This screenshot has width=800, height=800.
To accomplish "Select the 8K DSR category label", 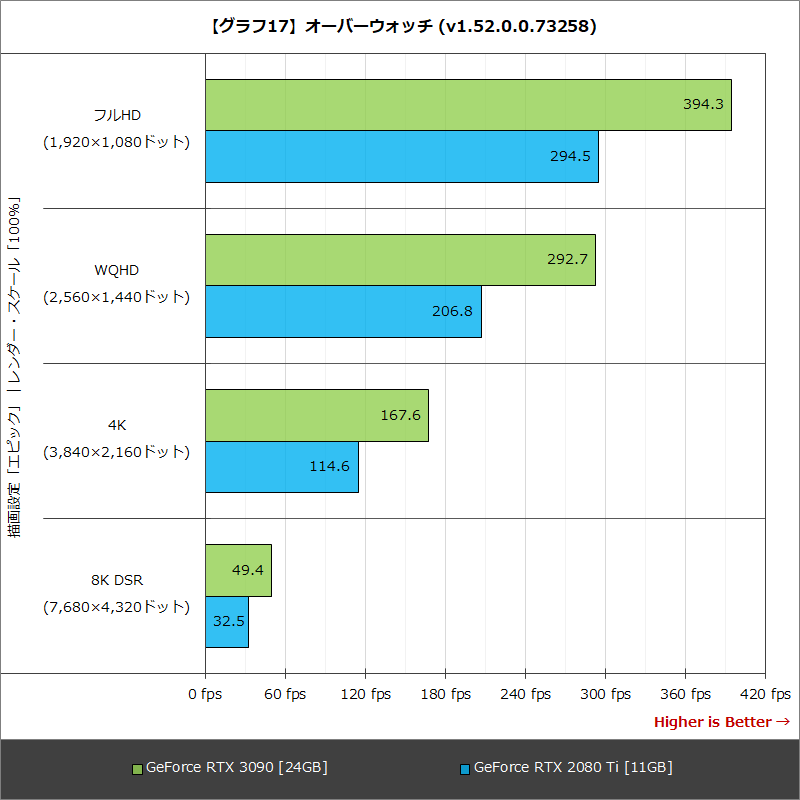I will [x=117, y=581].
